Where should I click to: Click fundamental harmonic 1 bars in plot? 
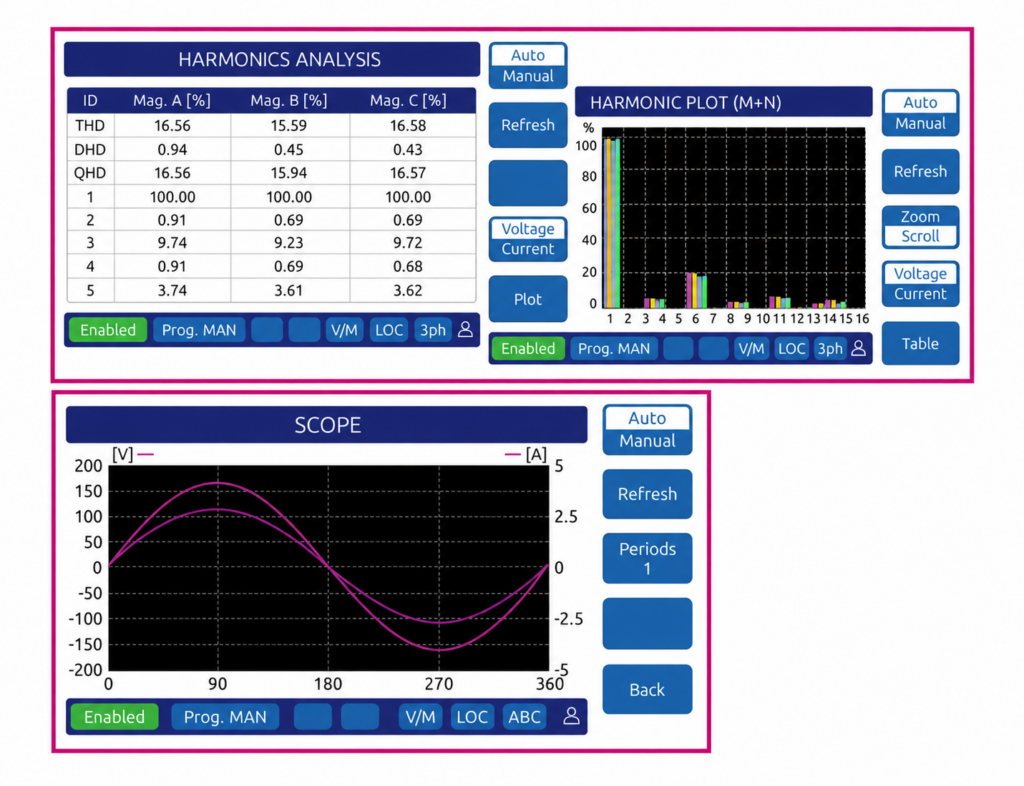click(612, 223)
